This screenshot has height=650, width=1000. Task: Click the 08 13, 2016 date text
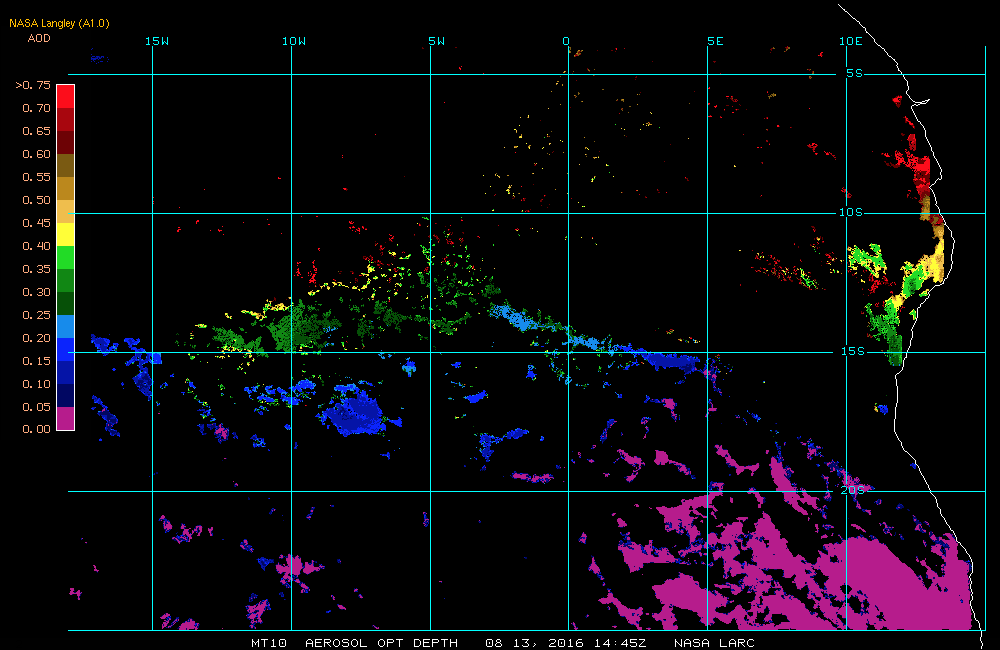click(x=533, y=643)
